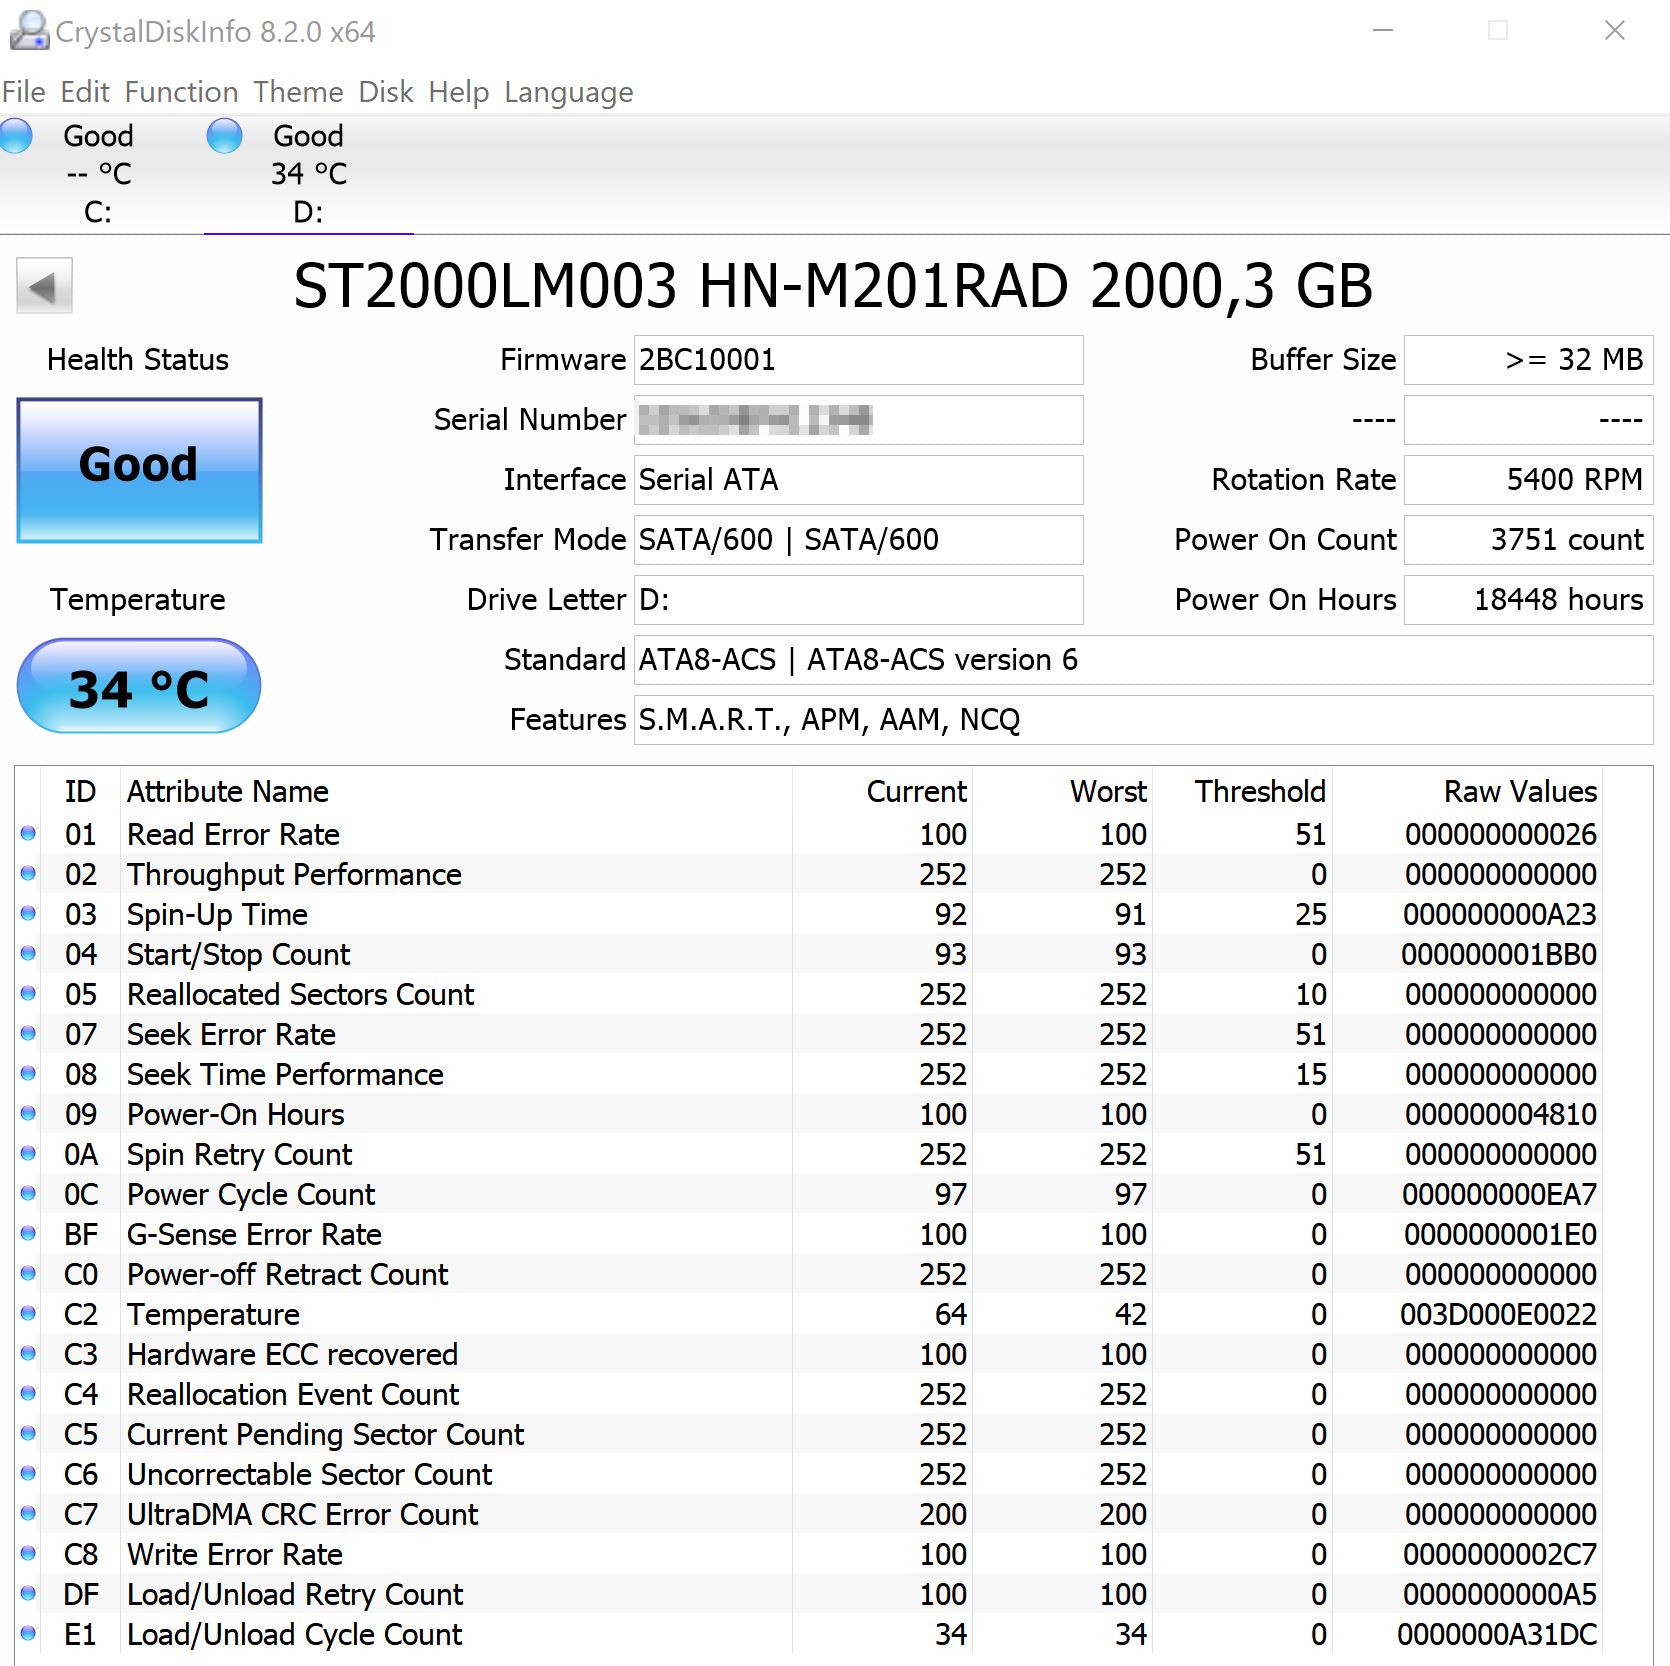Click the blurred Serial Number field

(858, 420)
